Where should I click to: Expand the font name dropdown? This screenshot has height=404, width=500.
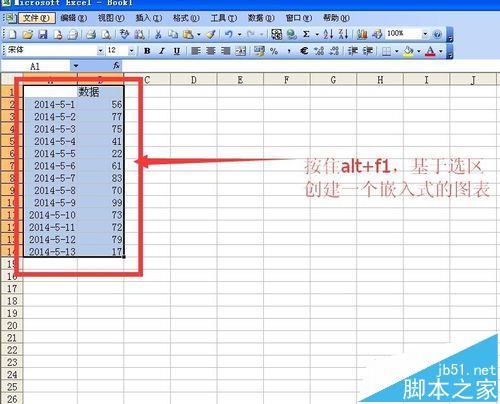[x=101, y=51]
